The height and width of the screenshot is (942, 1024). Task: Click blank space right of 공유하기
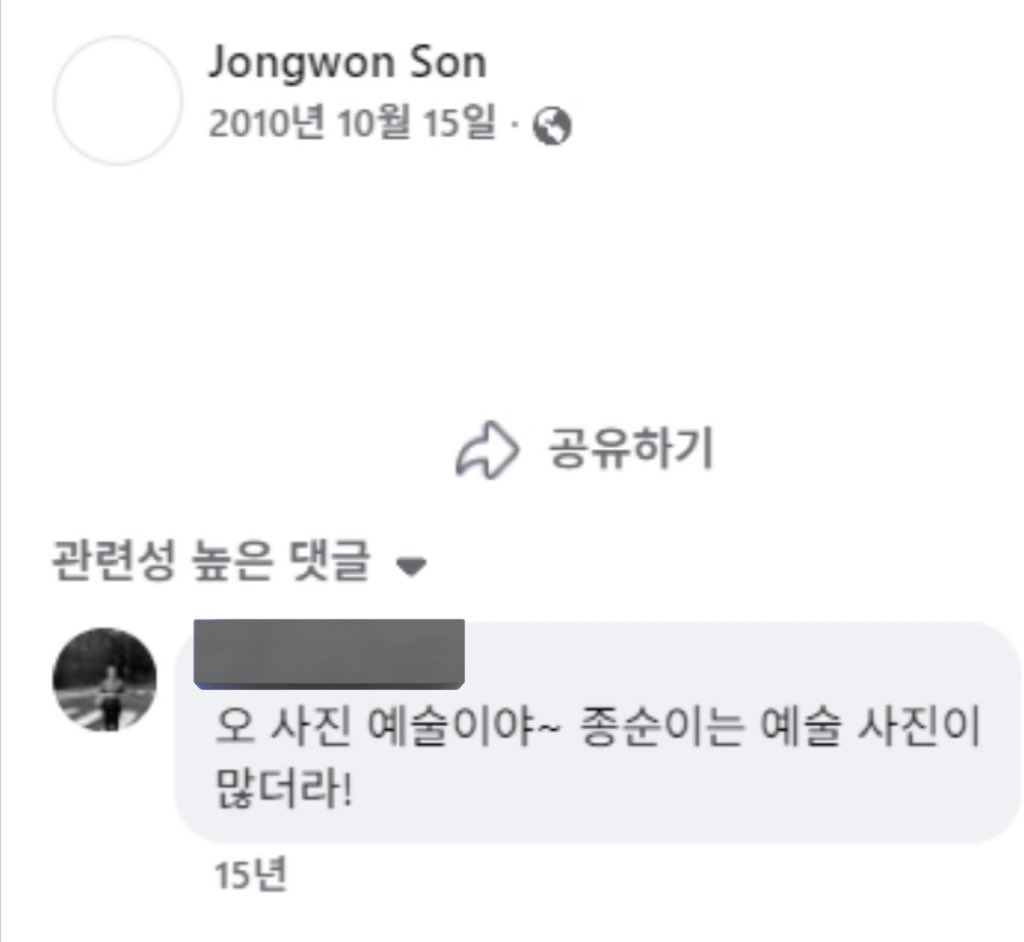click(x=860, y=451)
